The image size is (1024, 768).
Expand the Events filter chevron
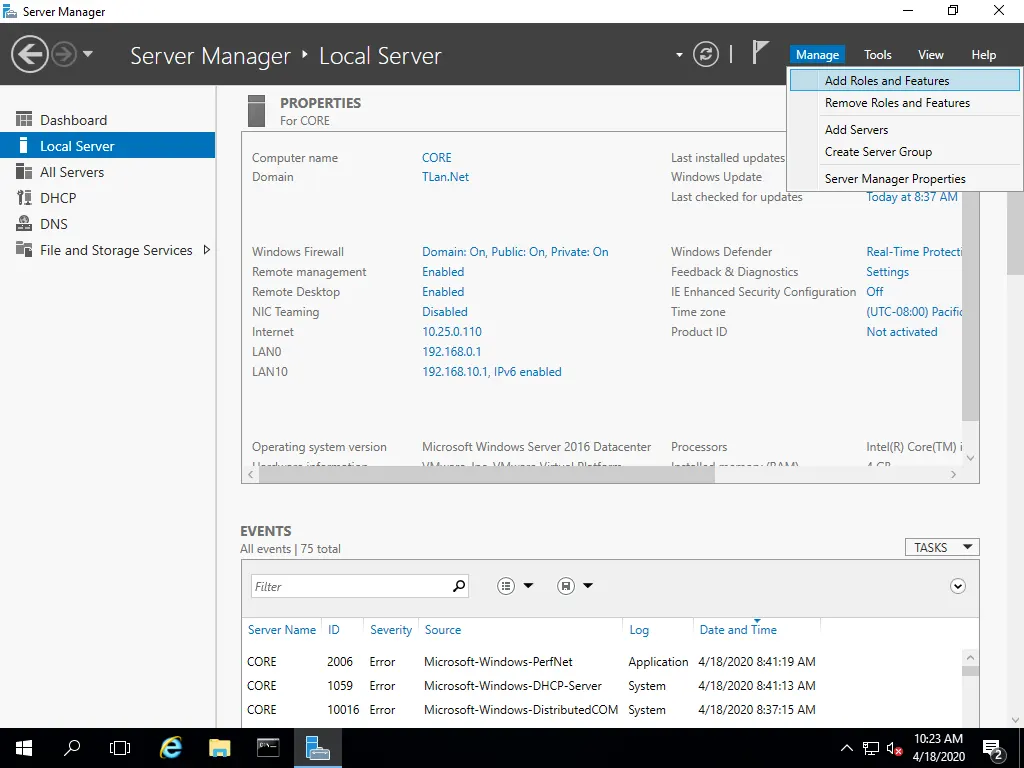(957, 586)
